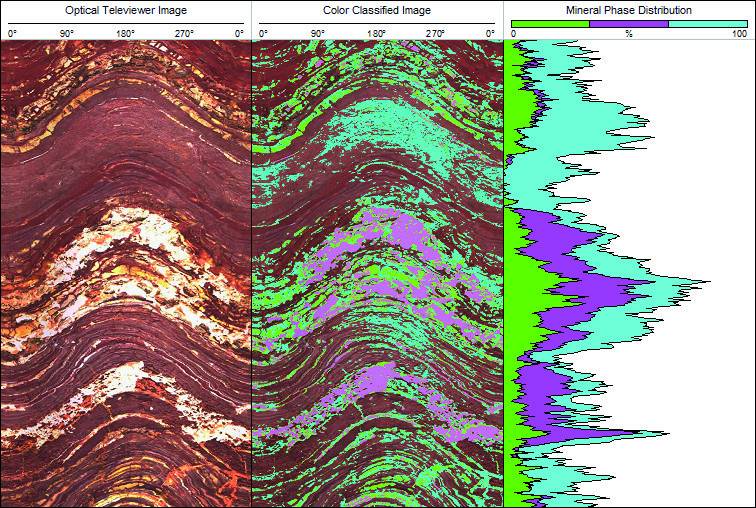
Task: Click the 90° mark on the Optical Televiewer scale
Action: (67, 34)
